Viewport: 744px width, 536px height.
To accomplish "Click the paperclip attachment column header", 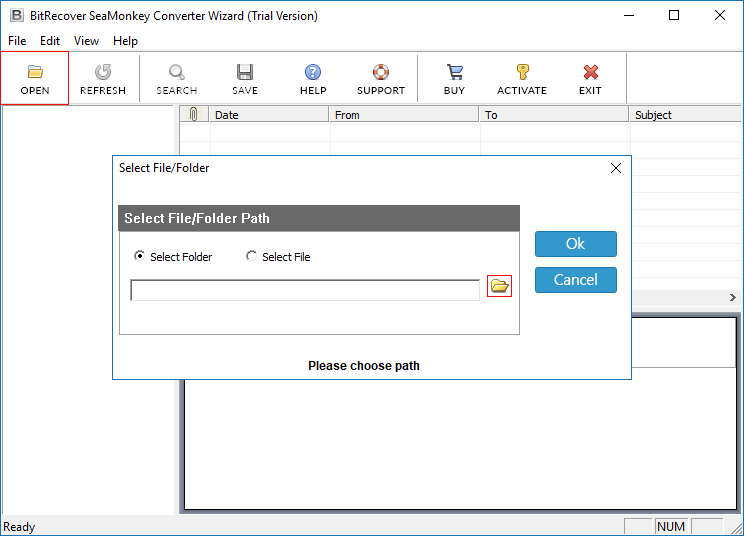I will (x=194, y=114).
